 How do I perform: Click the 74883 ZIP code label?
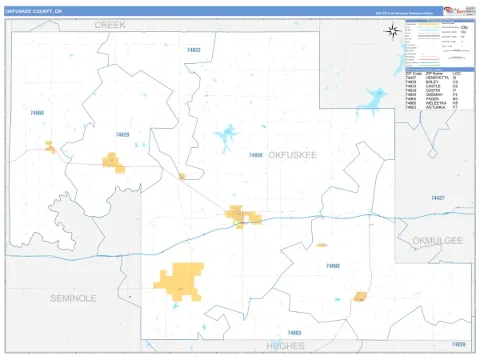point(294,333)
